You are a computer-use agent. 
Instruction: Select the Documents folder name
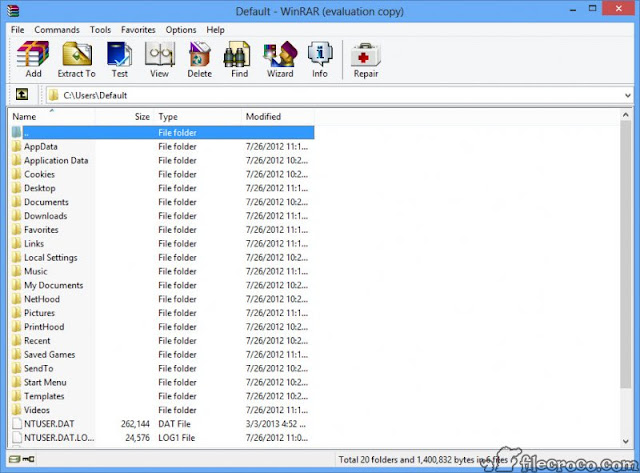tap(46, 202)
